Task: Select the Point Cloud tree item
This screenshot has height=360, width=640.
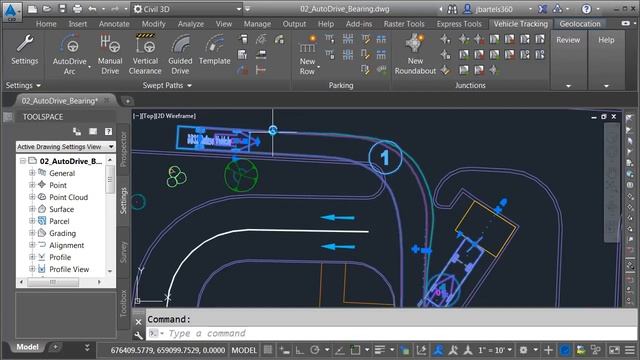Action: tap(68, 197)
